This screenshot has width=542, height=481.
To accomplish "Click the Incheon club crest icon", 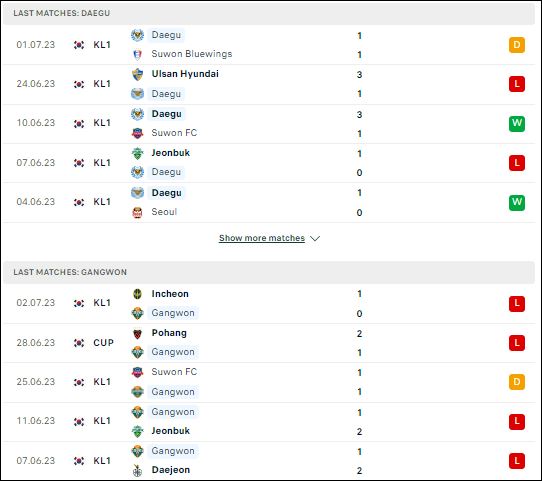I will pos(137,294).
